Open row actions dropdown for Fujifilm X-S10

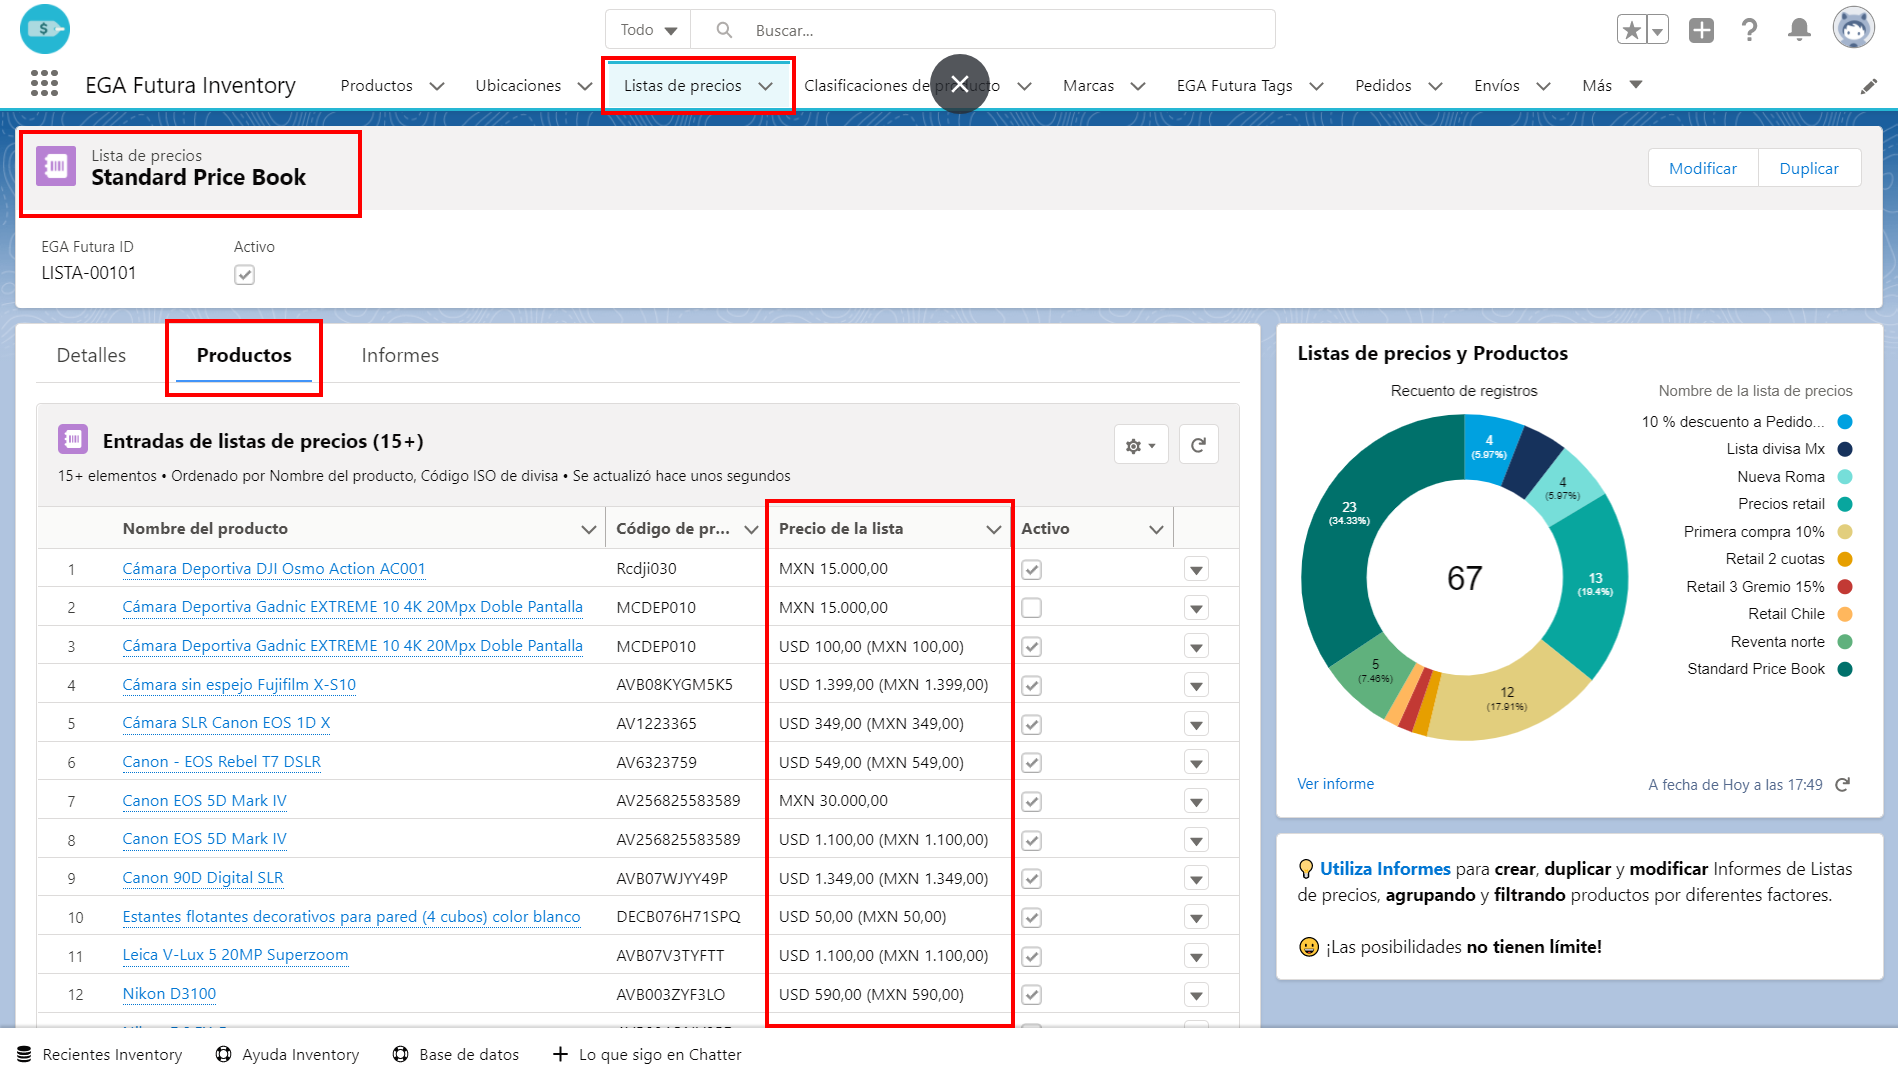[x=1196, y=686]
